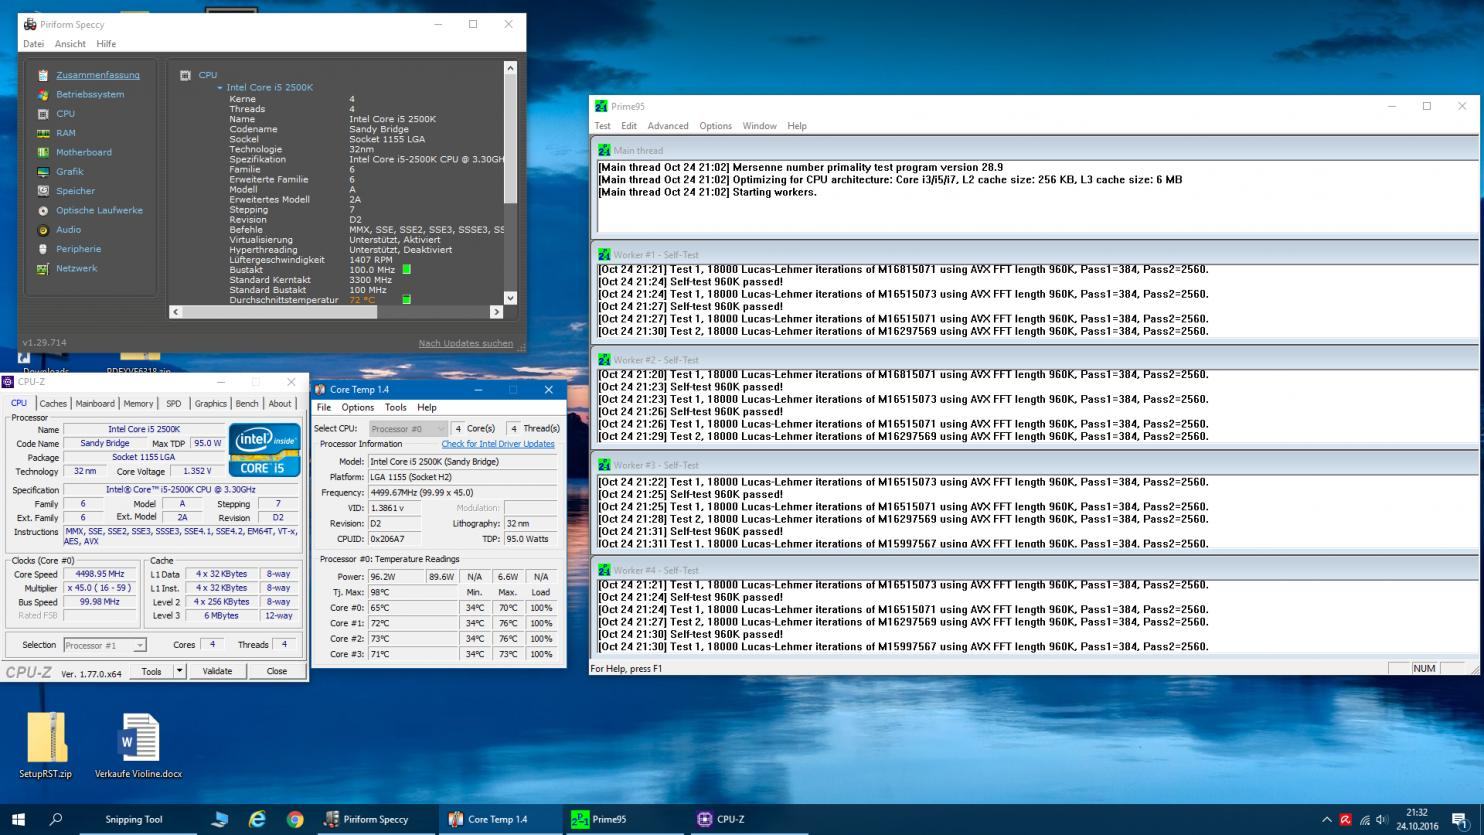Click the Main thread window icon in Prime95

(604, 150)
